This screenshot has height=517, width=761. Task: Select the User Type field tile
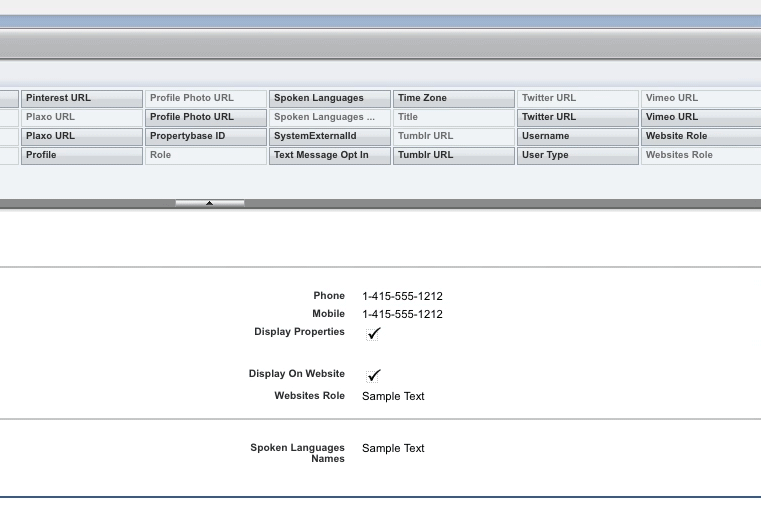[x=578, y=155]
